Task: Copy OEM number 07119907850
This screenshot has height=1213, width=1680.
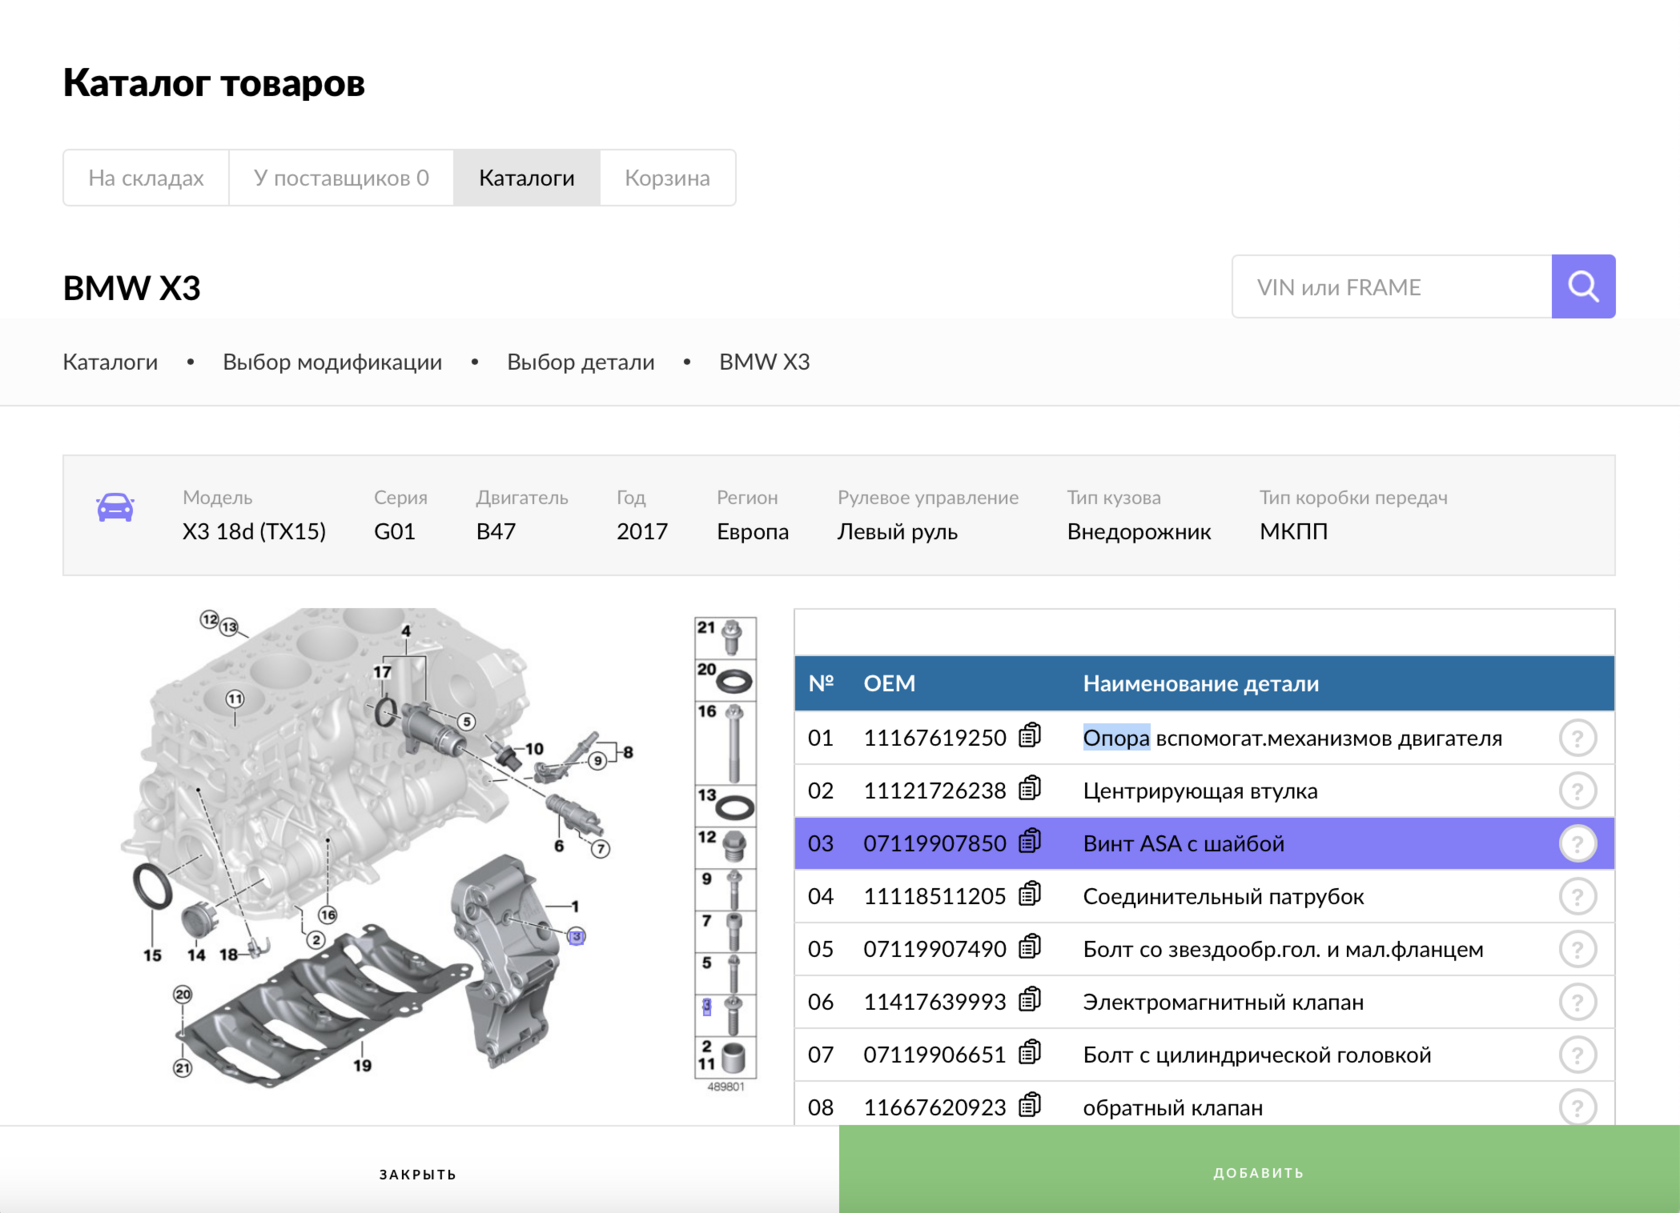Action: (x=1029, y=843)
